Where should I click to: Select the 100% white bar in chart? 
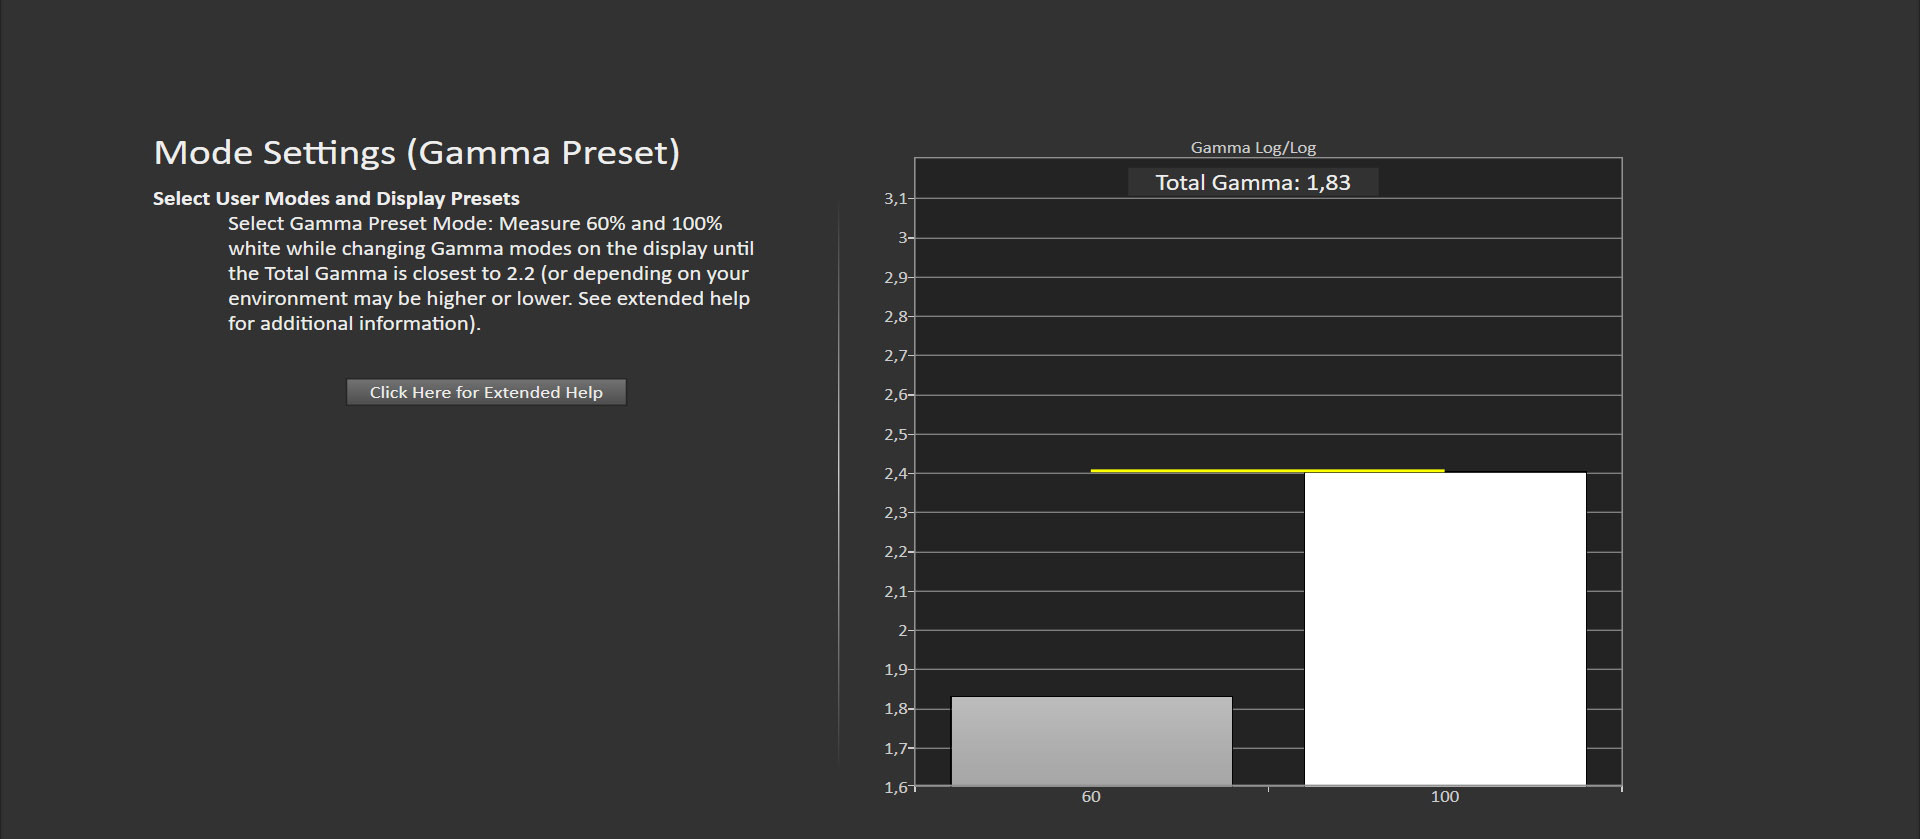(1445, 629)
